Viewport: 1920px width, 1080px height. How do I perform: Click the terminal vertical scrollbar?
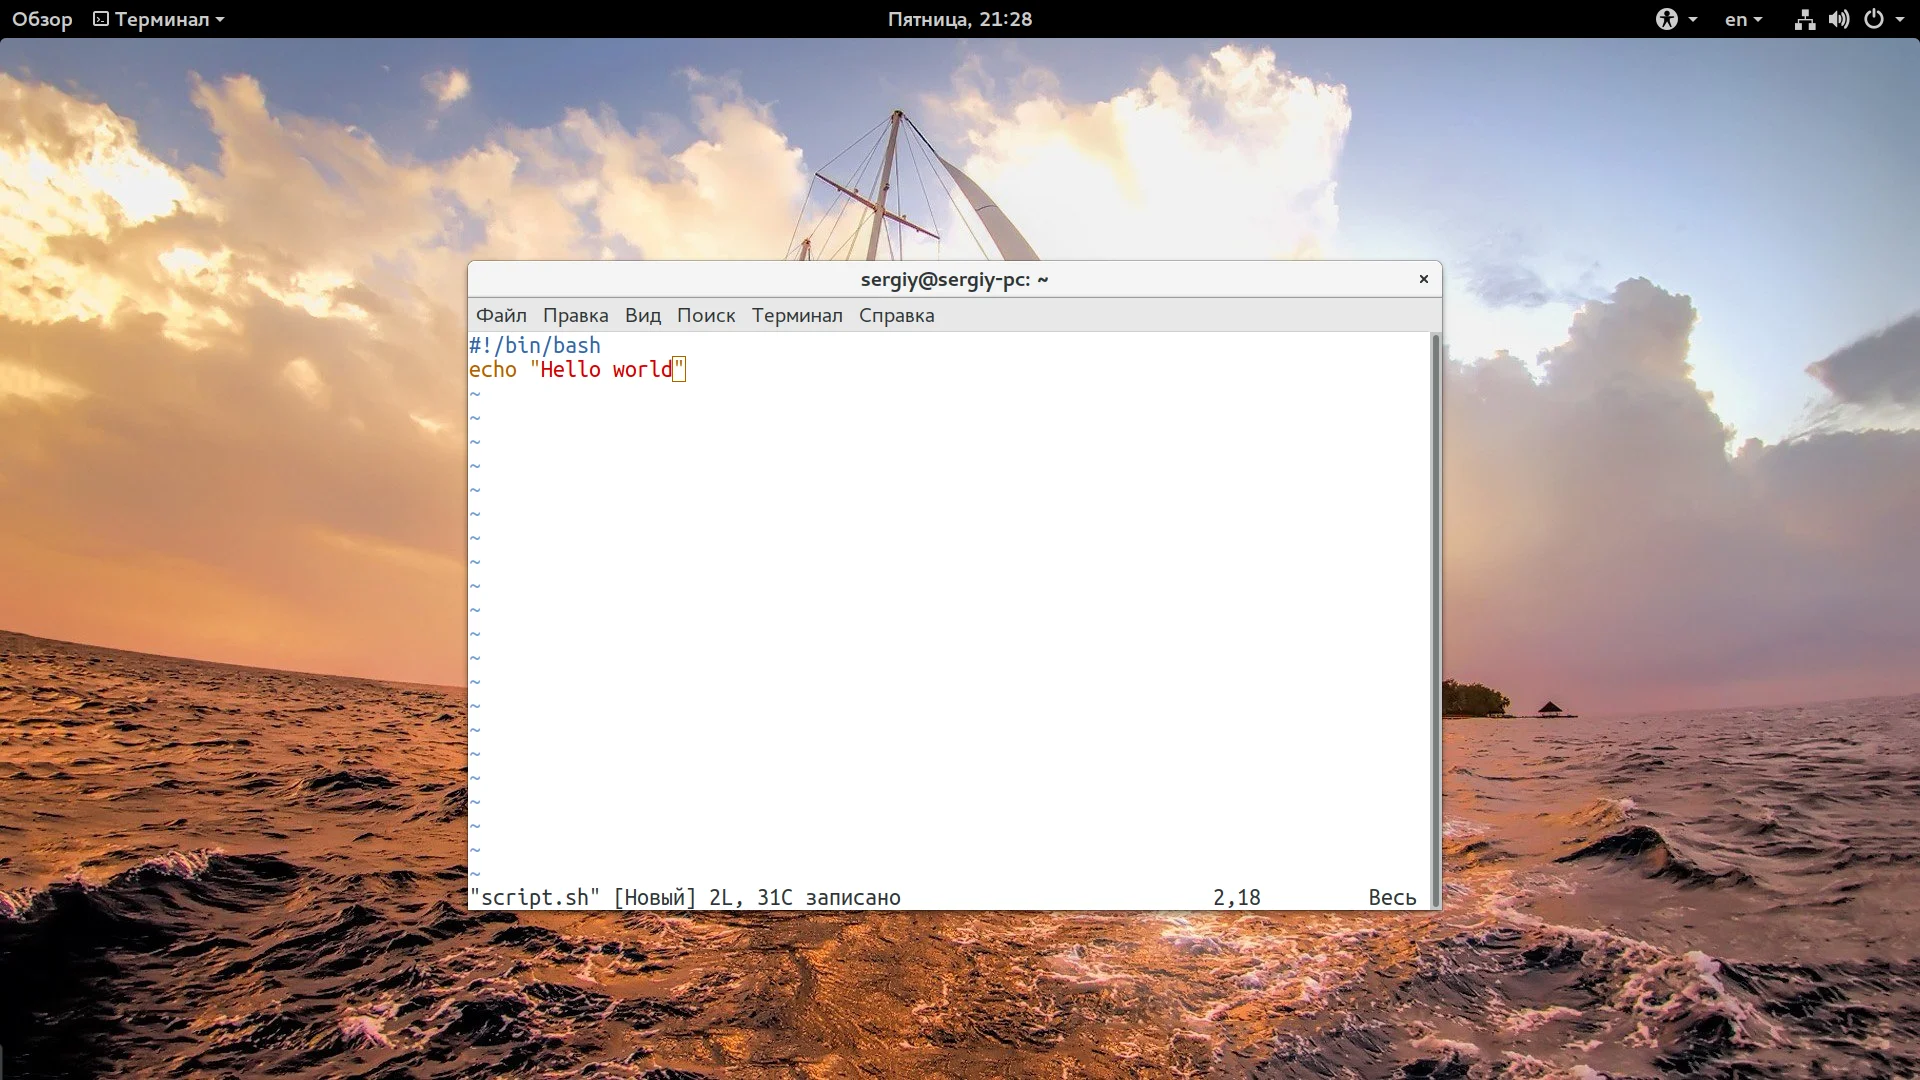pyautogui.click(x=1435, y=620)
